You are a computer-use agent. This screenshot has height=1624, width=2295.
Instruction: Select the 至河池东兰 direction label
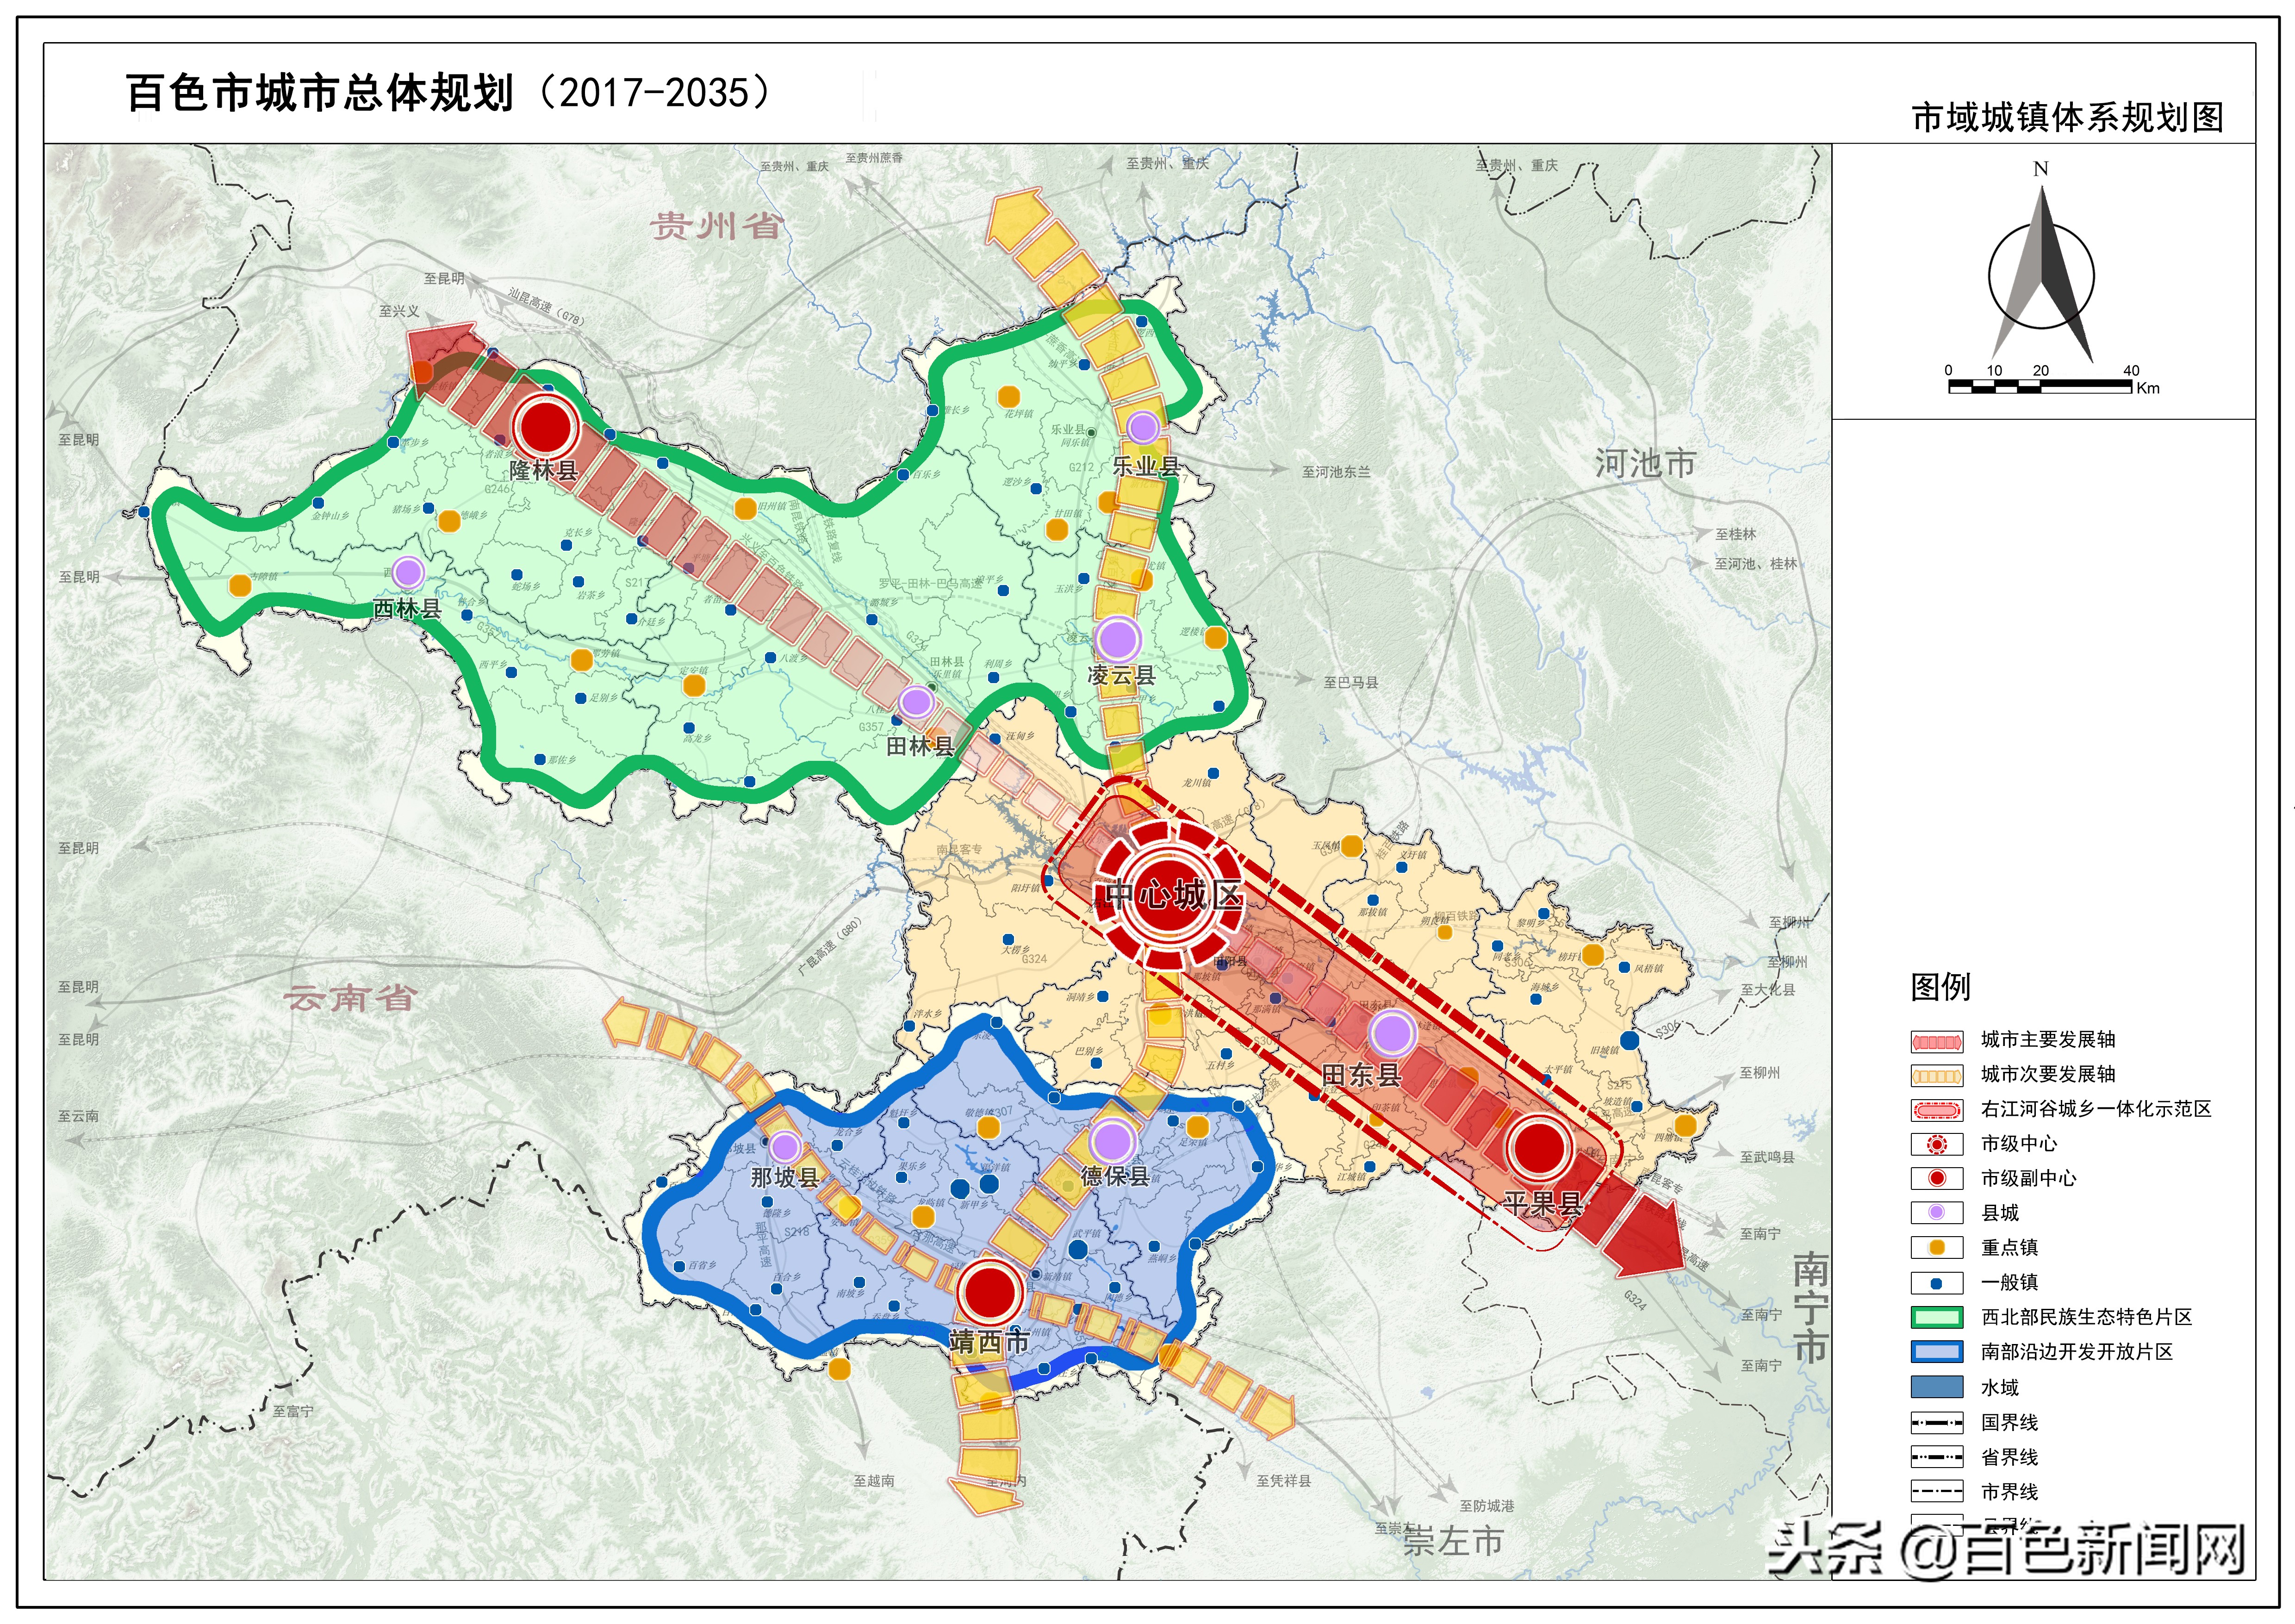click(x=1336, y=472)
